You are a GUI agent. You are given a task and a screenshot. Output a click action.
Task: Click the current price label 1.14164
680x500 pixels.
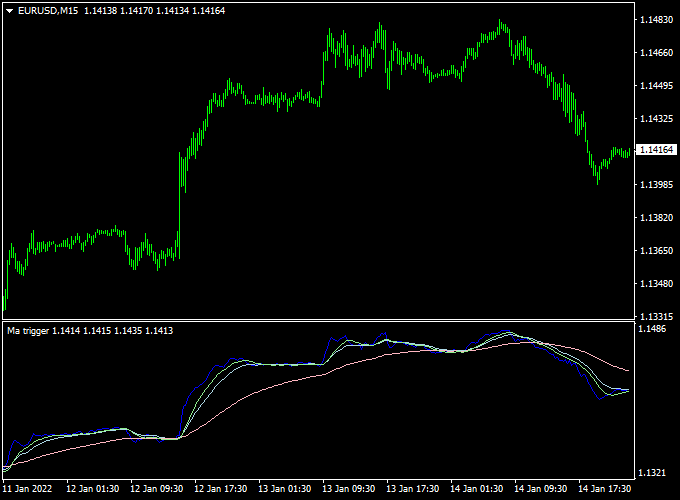[657, 150]
